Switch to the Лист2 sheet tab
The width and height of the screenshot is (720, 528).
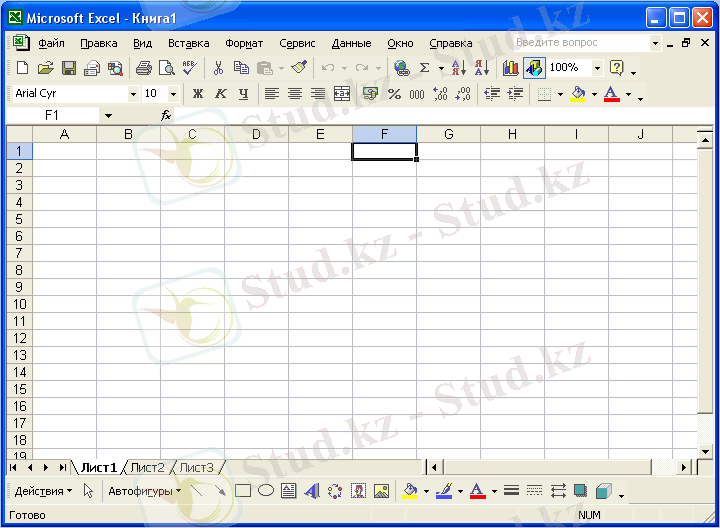147,467
